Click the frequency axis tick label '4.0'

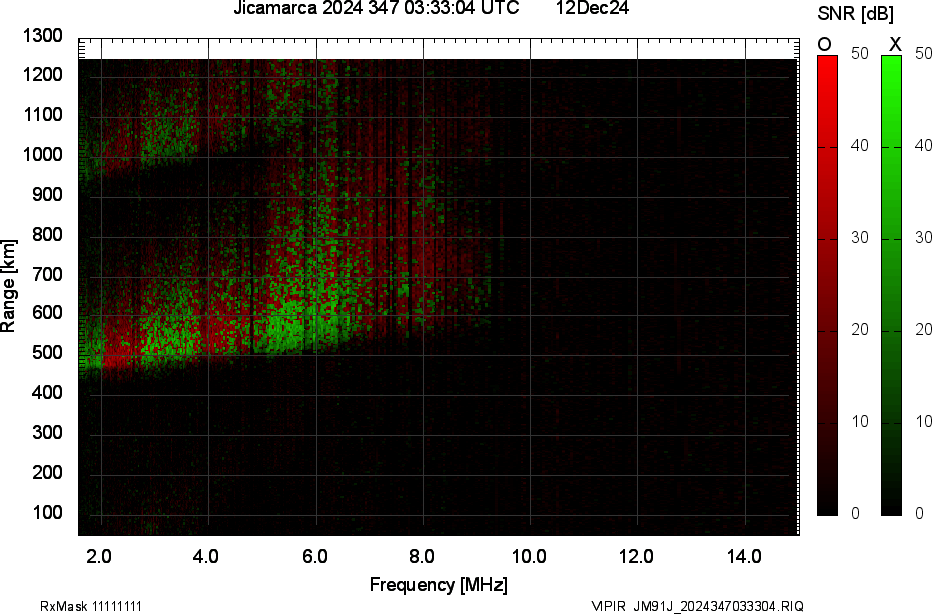point(205,557)
